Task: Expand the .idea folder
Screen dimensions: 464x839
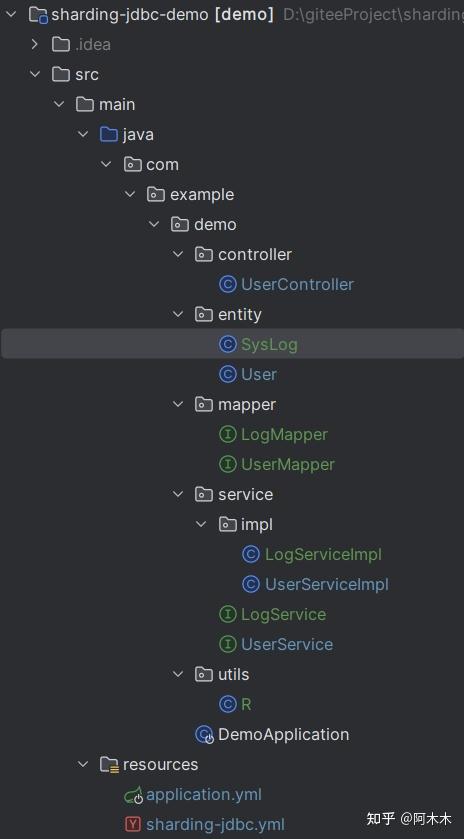Action: [x=35, y=44]
